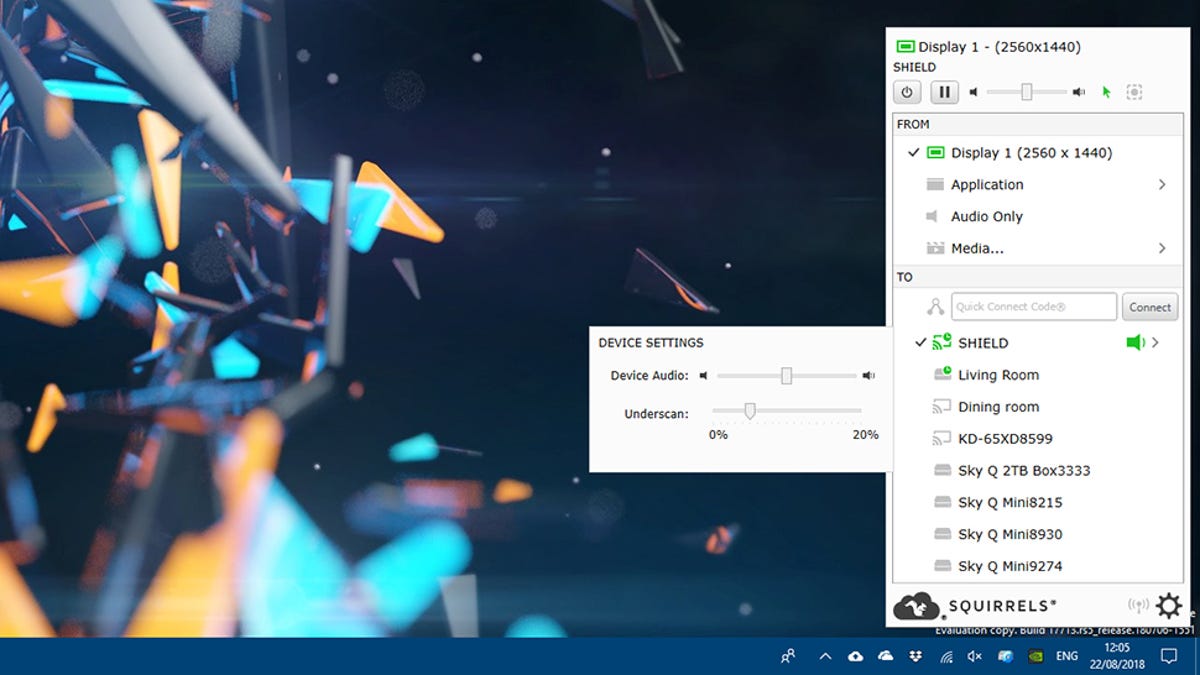Screen dimensions: 1200x675
Task: Adjust the Device Audio slider
Action: pyautogui.click(x=787, y=375)
